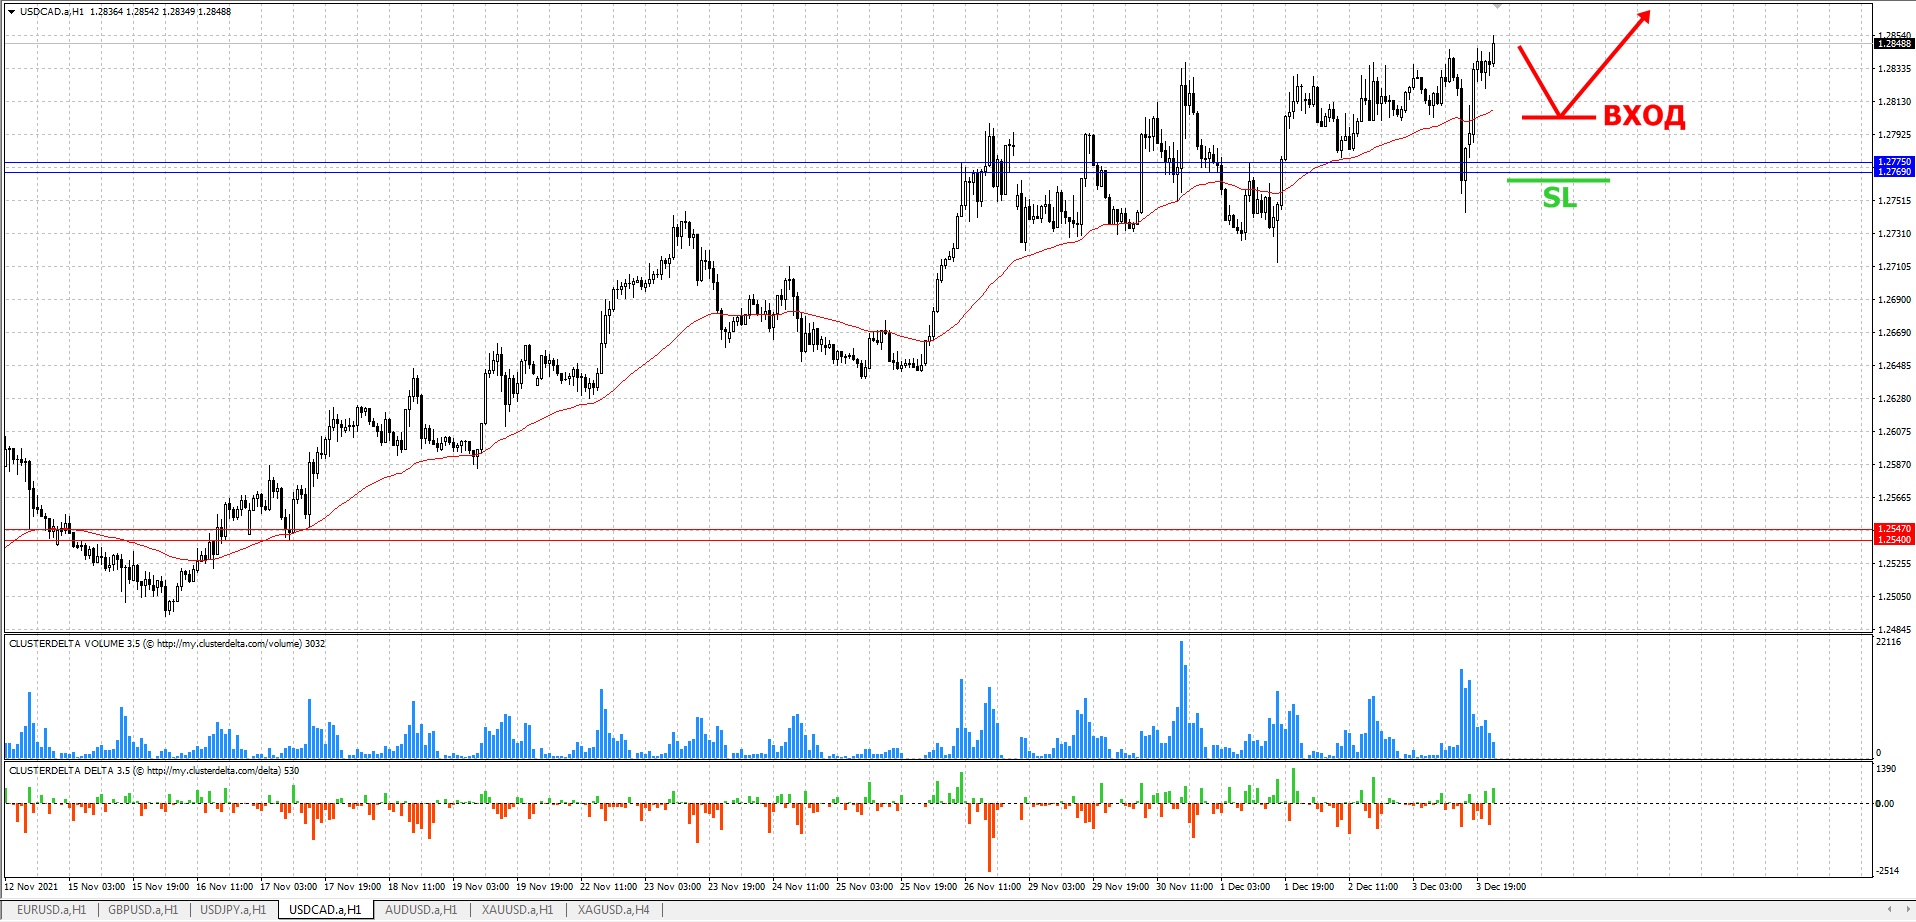This screenshot has width=1916, height=922.
Task: Click the 1.26075 price scale value
Action: (x=1895, y=432)
